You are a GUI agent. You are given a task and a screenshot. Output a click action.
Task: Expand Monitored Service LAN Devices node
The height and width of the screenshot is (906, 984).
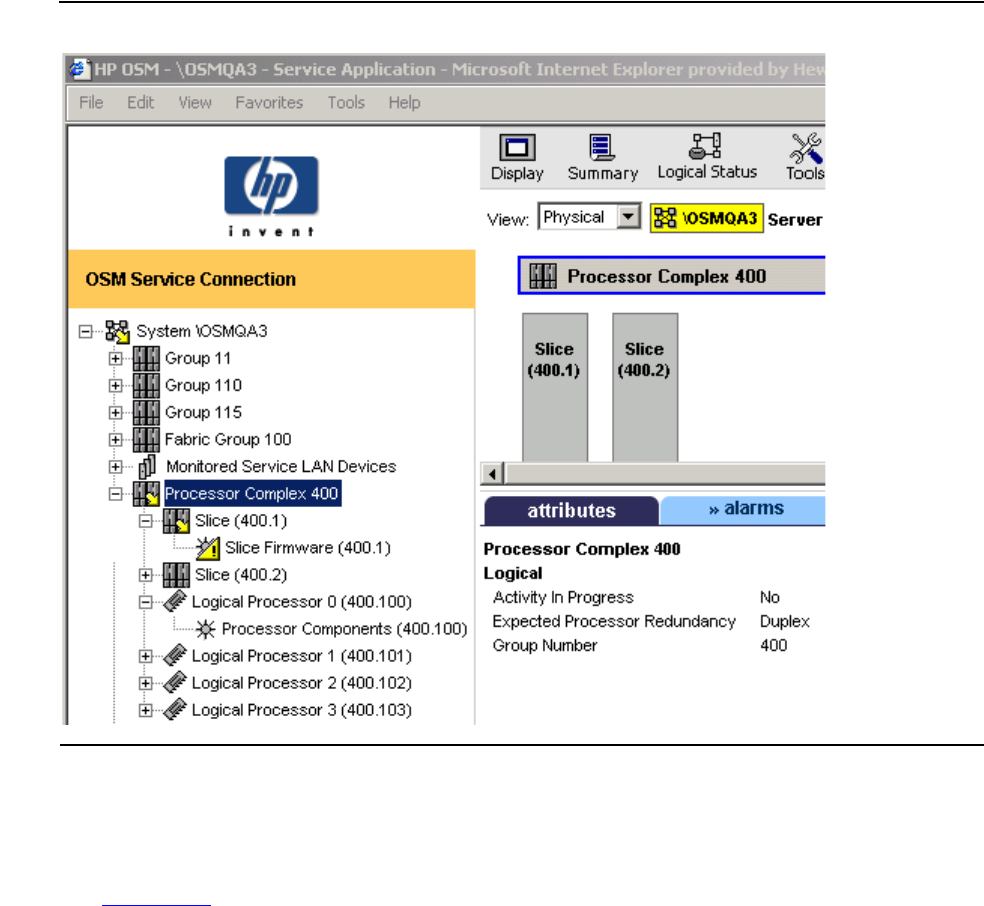click(x=115, y=466)
